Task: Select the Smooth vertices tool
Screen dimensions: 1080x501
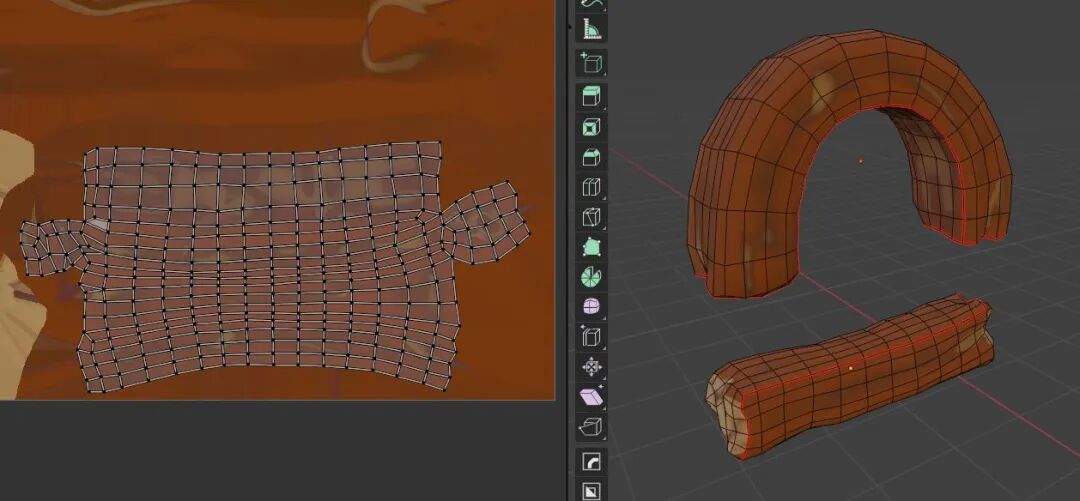Action: pyautogui.click(x=592, y=307)
